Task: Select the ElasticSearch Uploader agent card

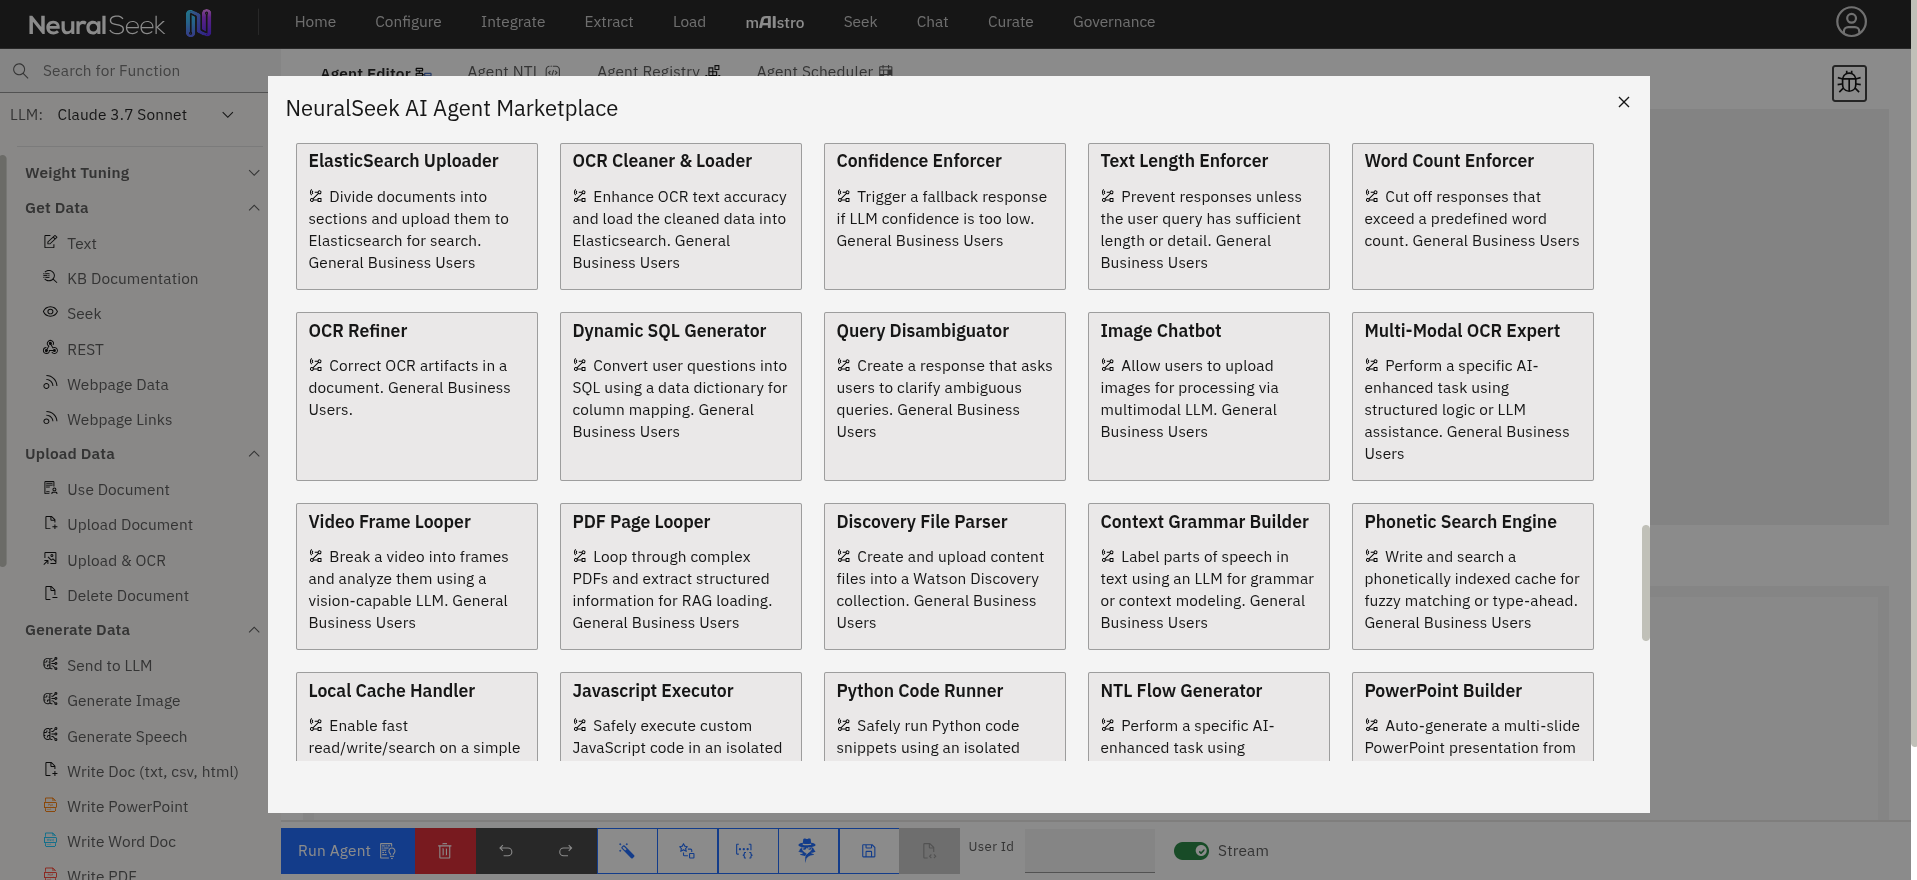Action: click(x=417, y=216)
